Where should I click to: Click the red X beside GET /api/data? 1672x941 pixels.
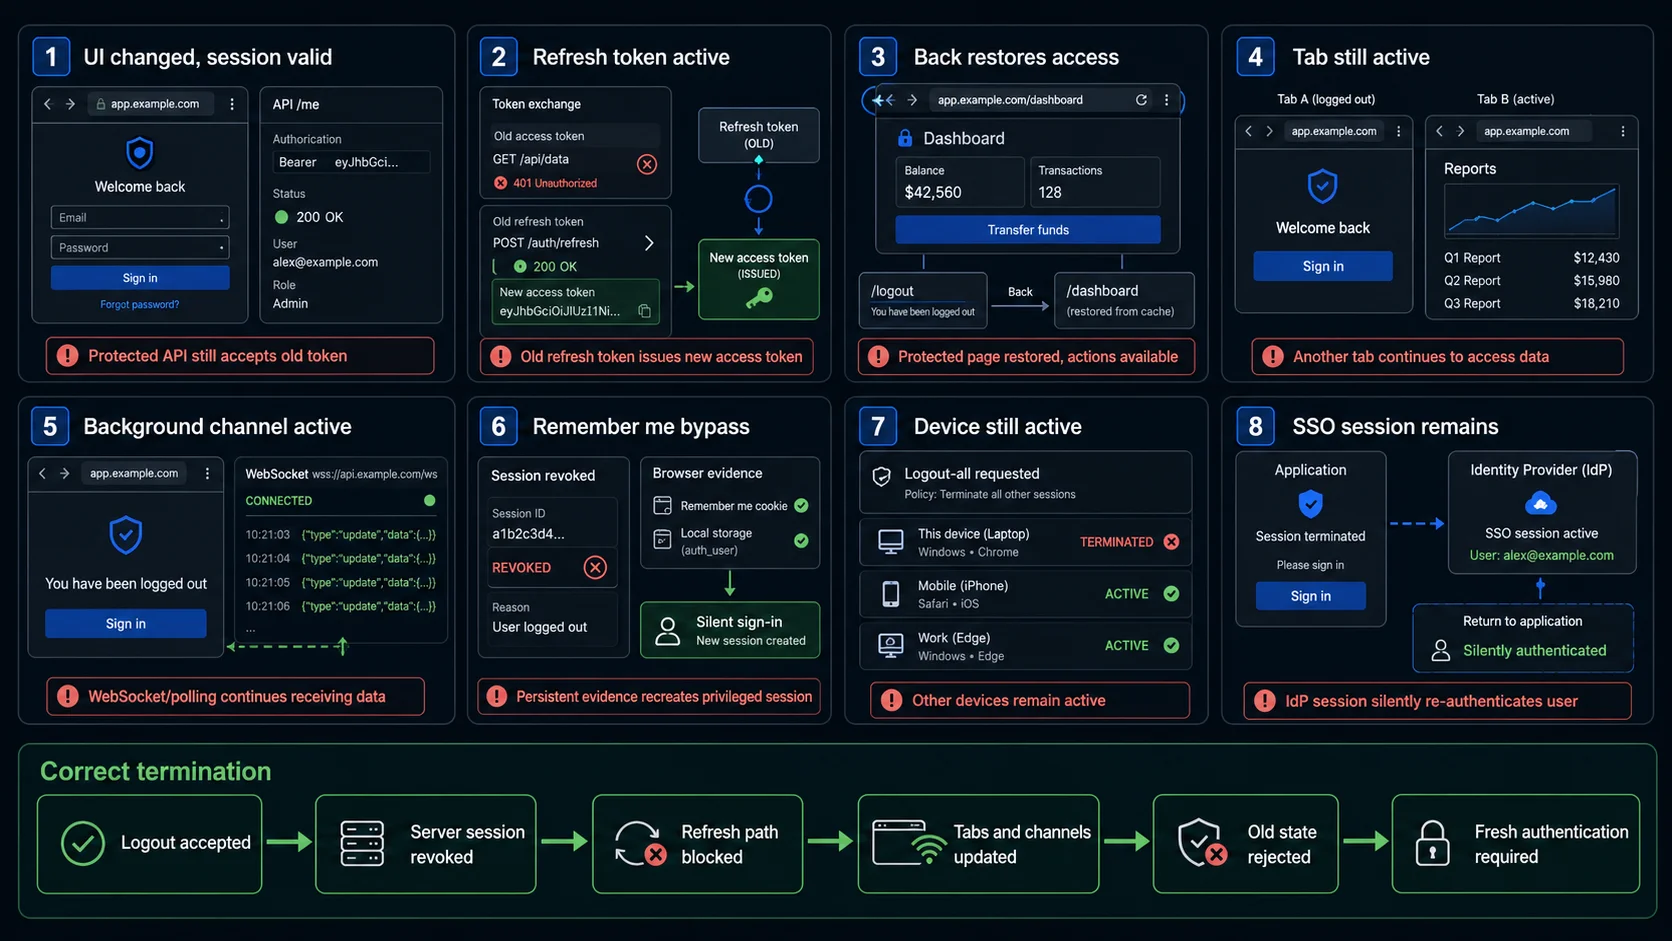(x=647, y=164)
